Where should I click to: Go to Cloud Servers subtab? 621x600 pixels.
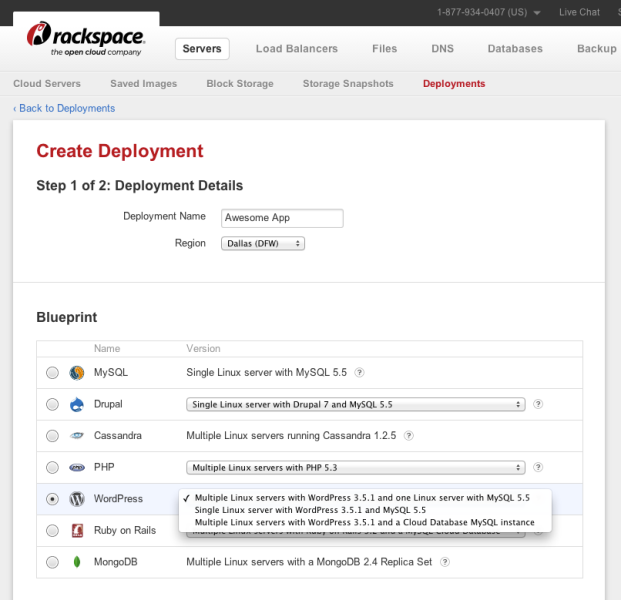click(47, 84)
